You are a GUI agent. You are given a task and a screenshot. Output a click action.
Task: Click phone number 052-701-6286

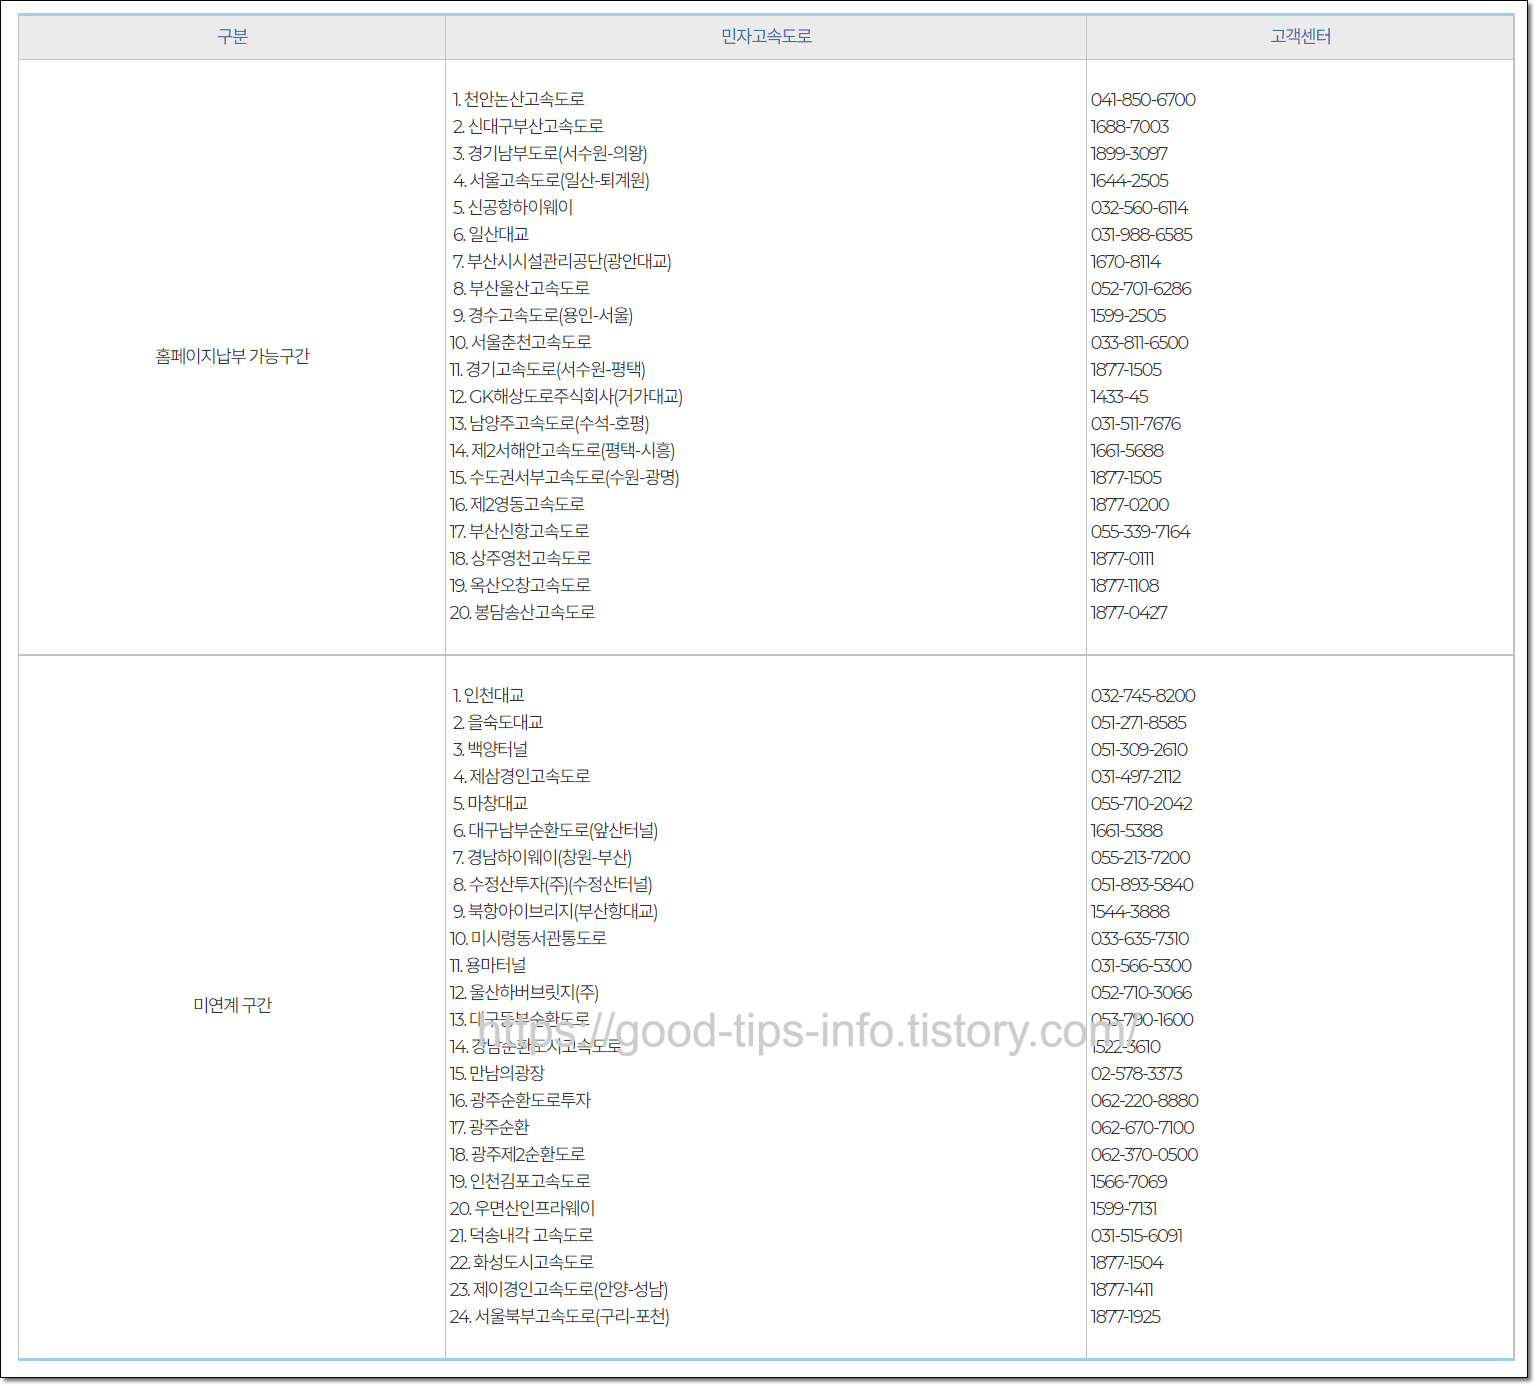click(x=1141, y=289)
